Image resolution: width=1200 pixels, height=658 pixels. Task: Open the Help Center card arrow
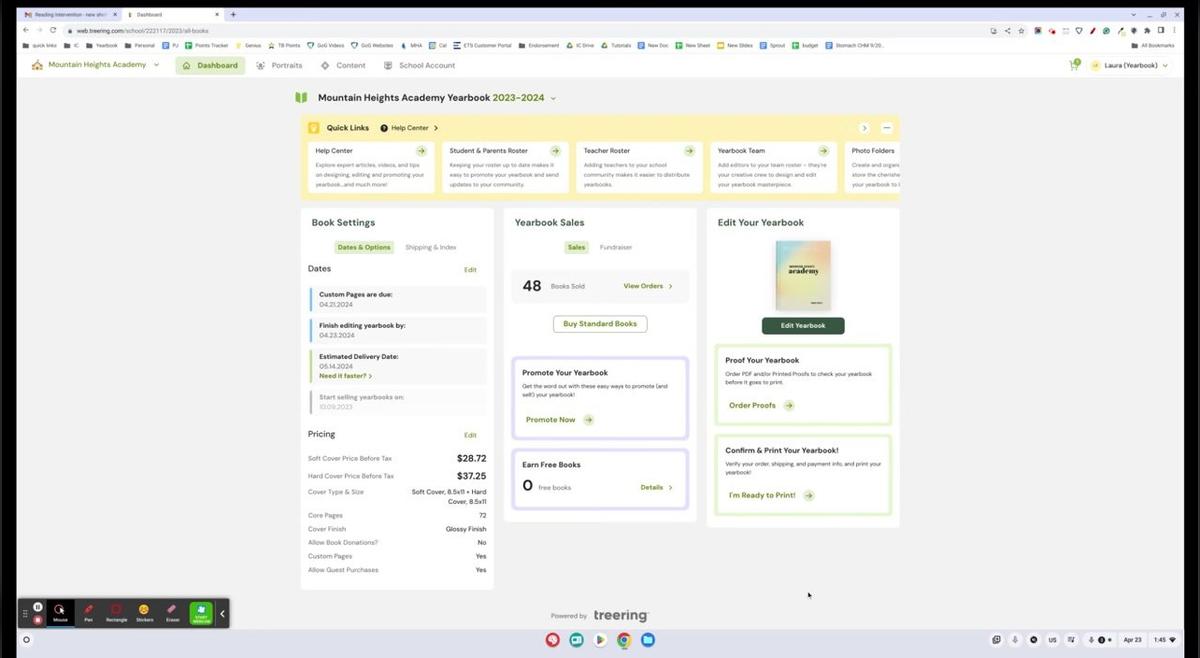[421, 151]
